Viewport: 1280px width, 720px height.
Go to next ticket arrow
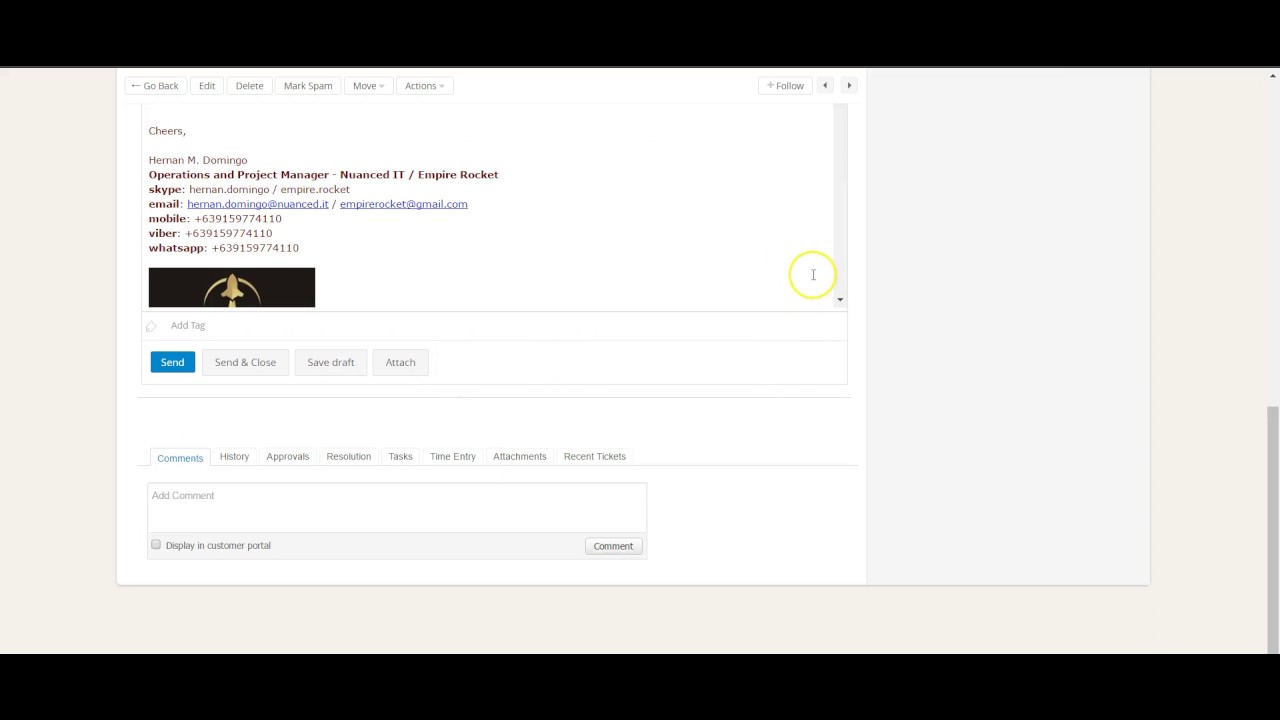pyautogui.click(x=849, y=86)
